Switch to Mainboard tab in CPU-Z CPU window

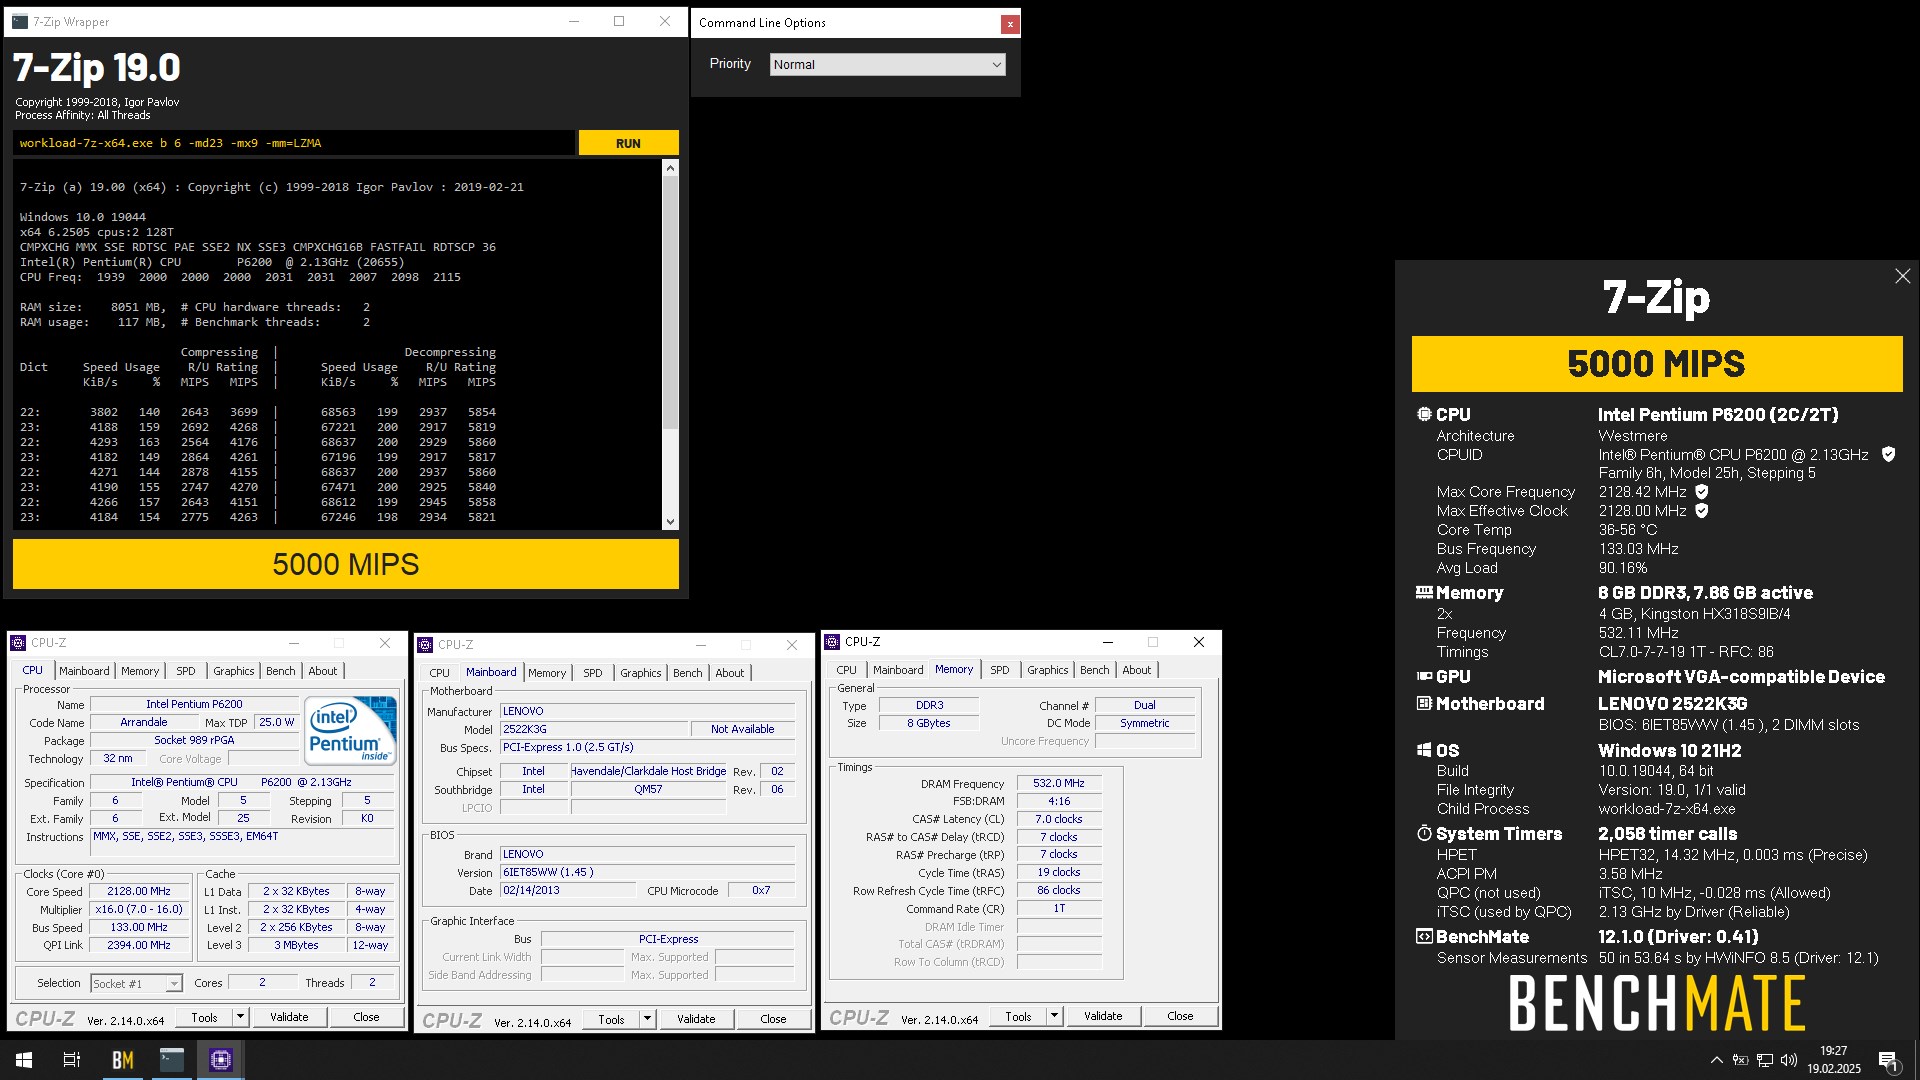coord(84,671)
